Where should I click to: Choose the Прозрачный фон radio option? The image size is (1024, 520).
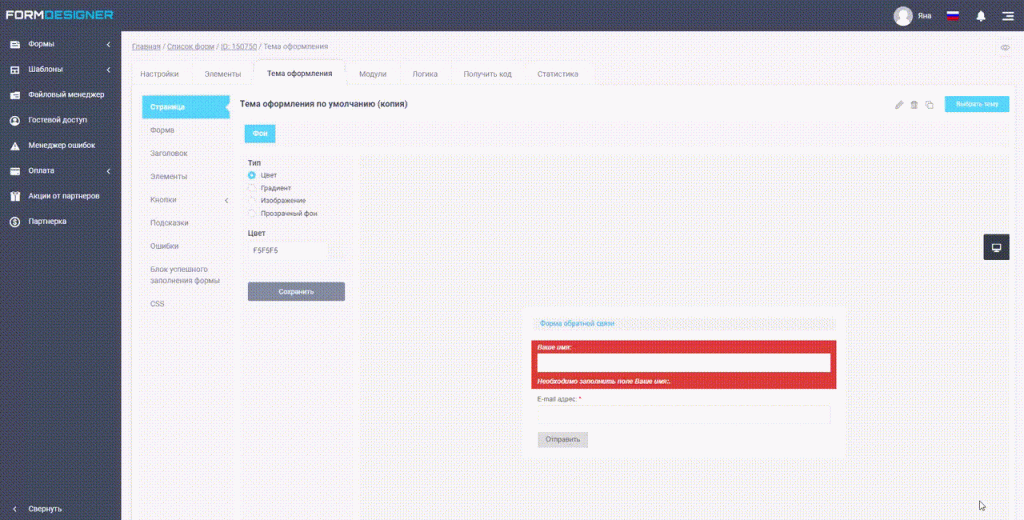pyautogui.click(x=251, y=214)
